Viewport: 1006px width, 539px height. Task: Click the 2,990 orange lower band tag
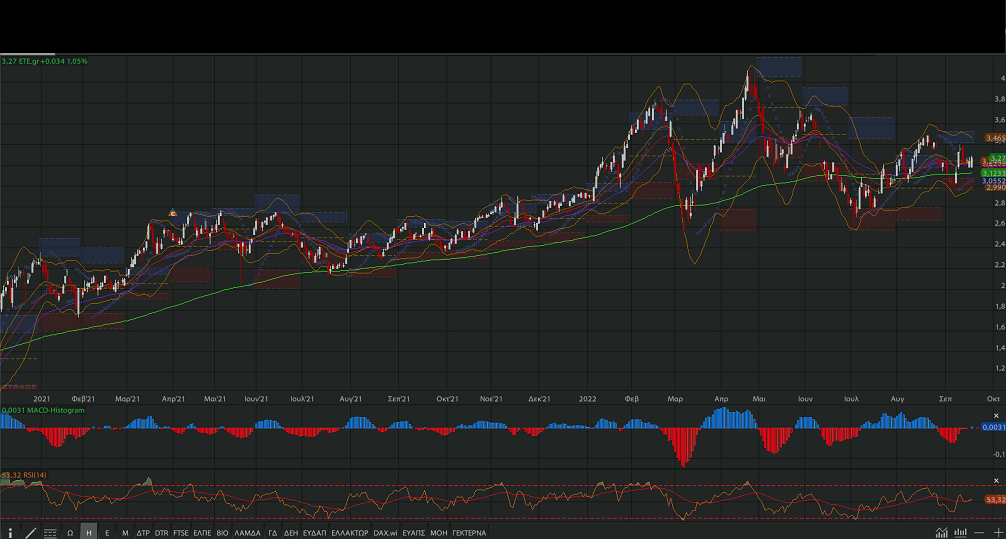pyautogui.click(x=995, y=188)
